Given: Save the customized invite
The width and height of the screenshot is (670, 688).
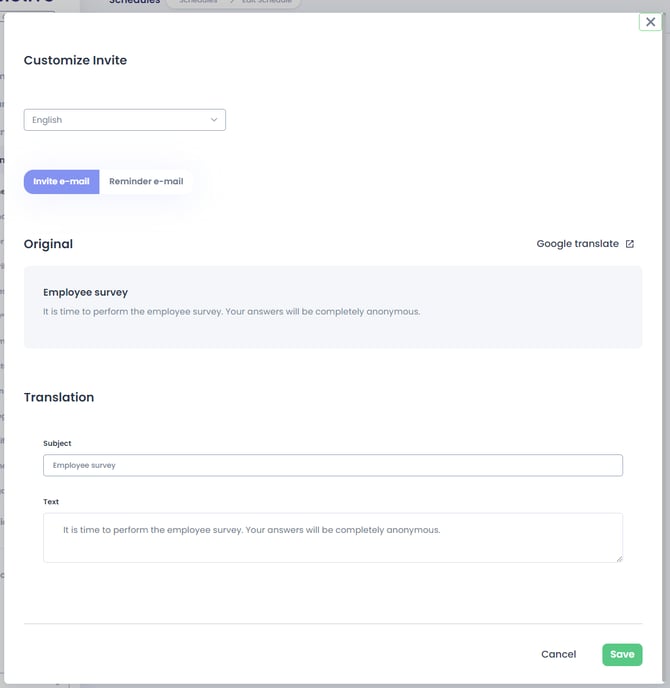Looking at the screenshot, I should click(x=622, y=654).
